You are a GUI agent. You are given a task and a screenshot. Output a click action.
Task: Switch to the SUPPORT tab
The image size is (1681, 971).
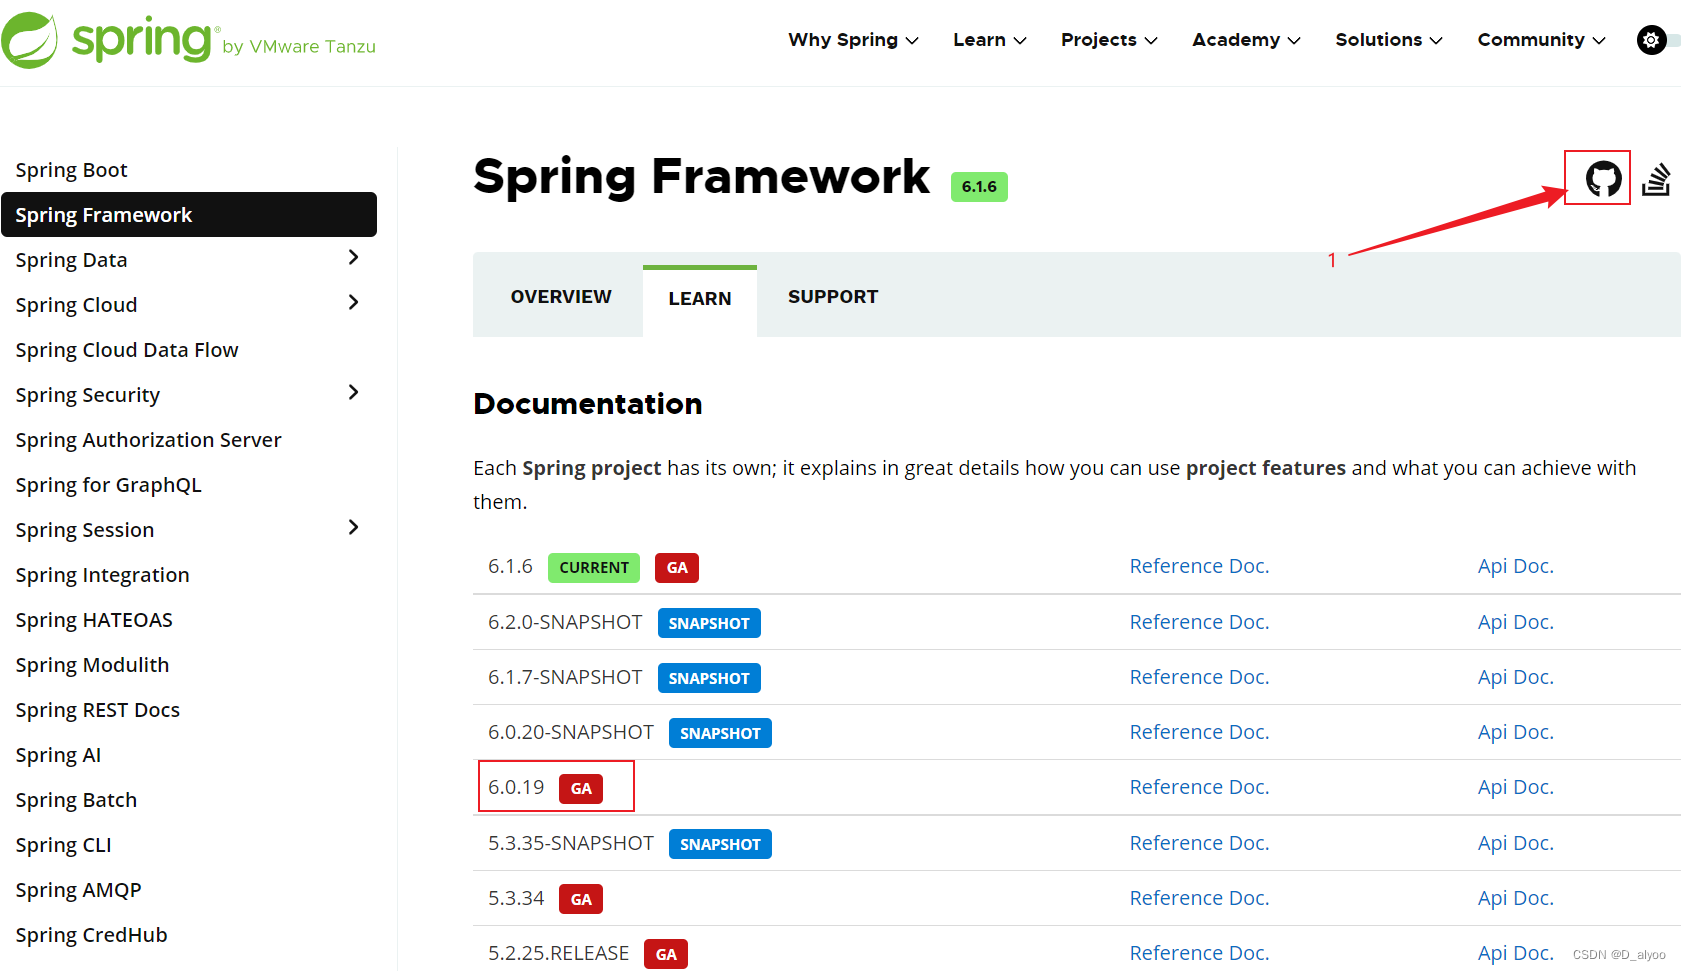(833, 296)
